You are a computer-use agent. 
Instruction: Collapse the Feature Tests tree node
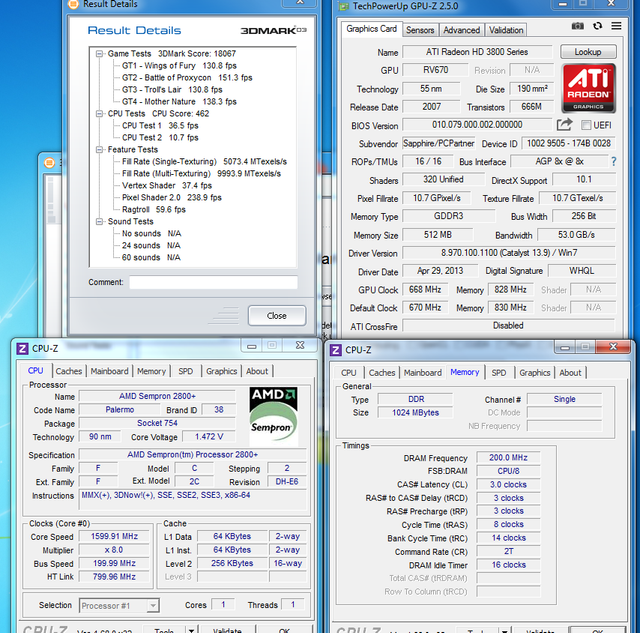point(99,150)
